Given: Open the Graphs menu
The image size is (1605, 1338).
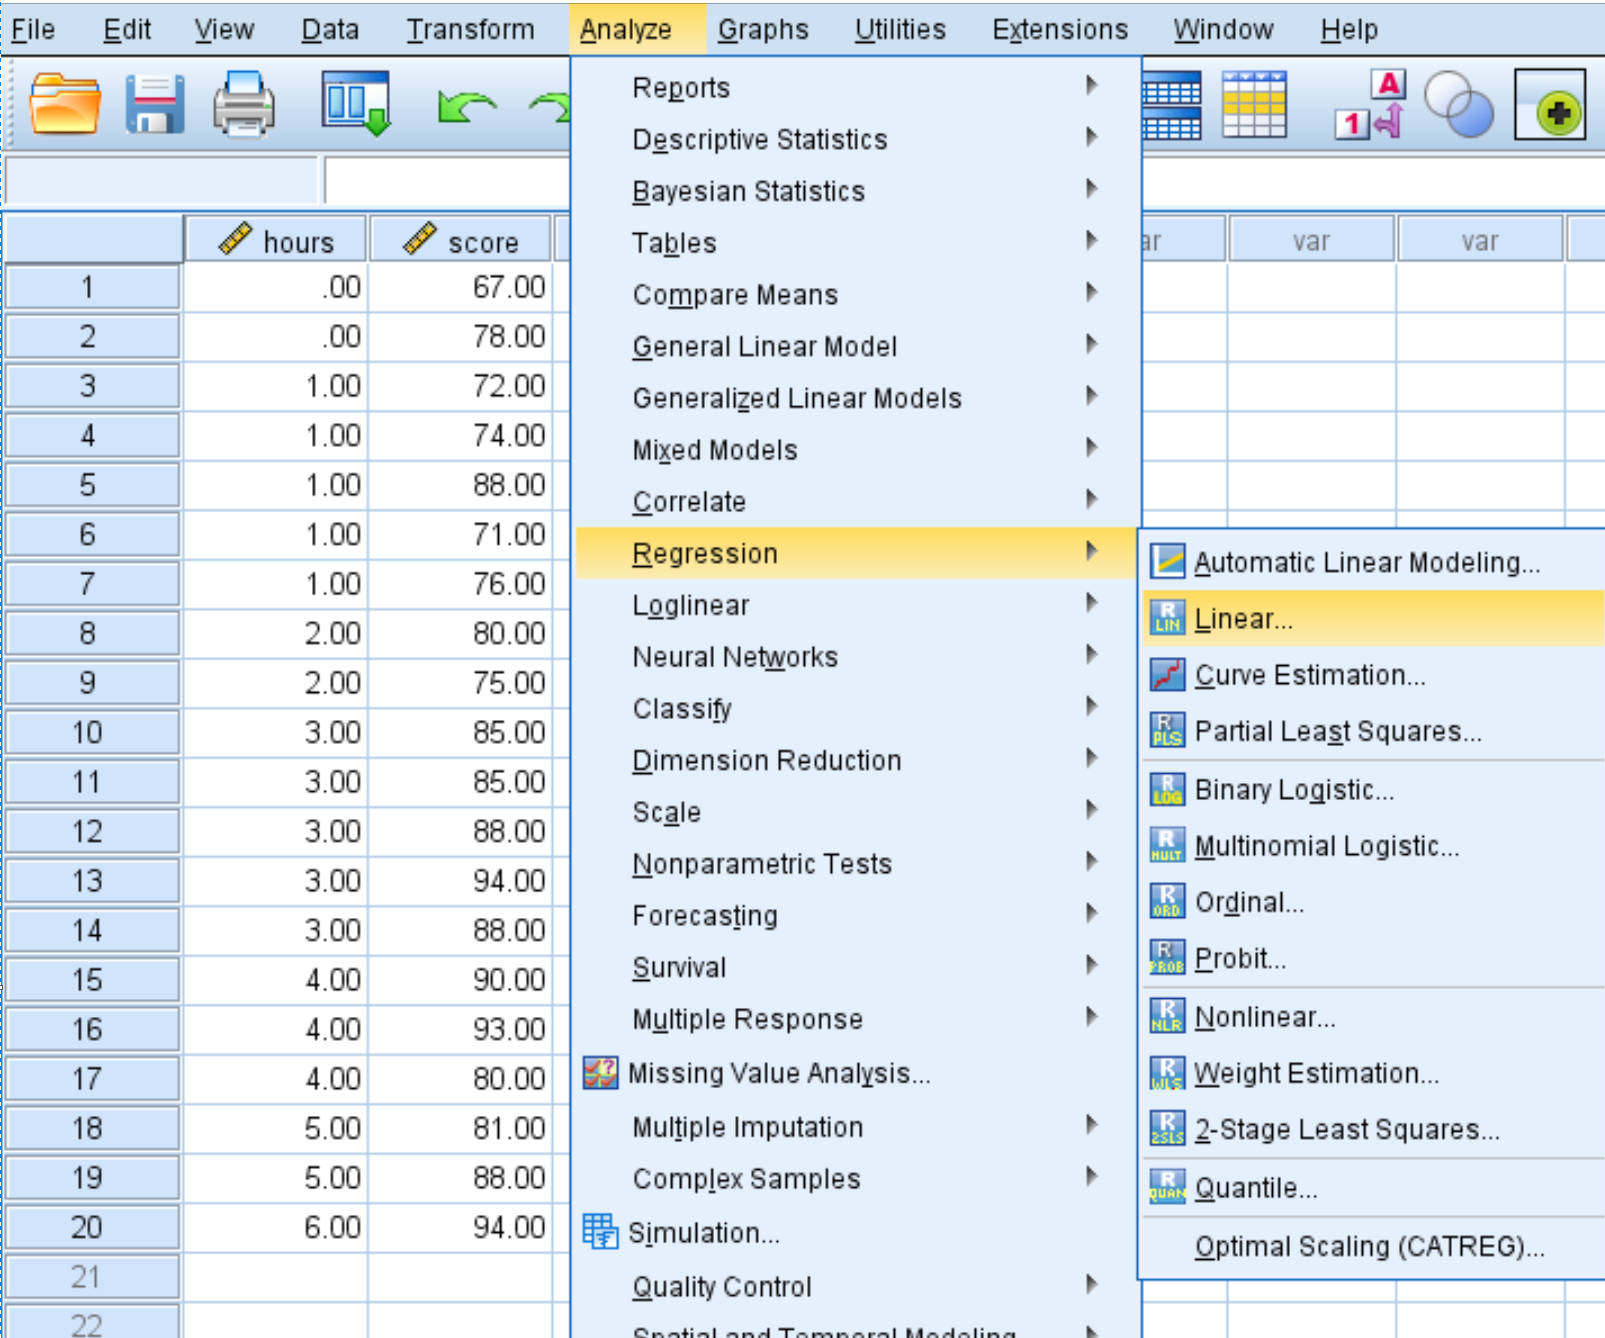Looking at the screenshot, I should [763, 30].
